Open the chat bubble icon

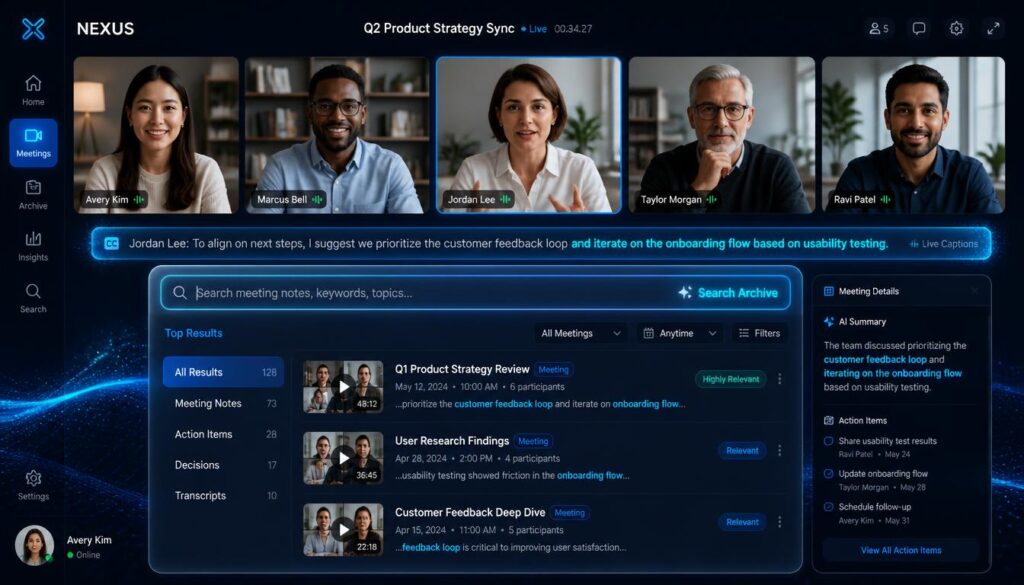(x=919, y=29)
